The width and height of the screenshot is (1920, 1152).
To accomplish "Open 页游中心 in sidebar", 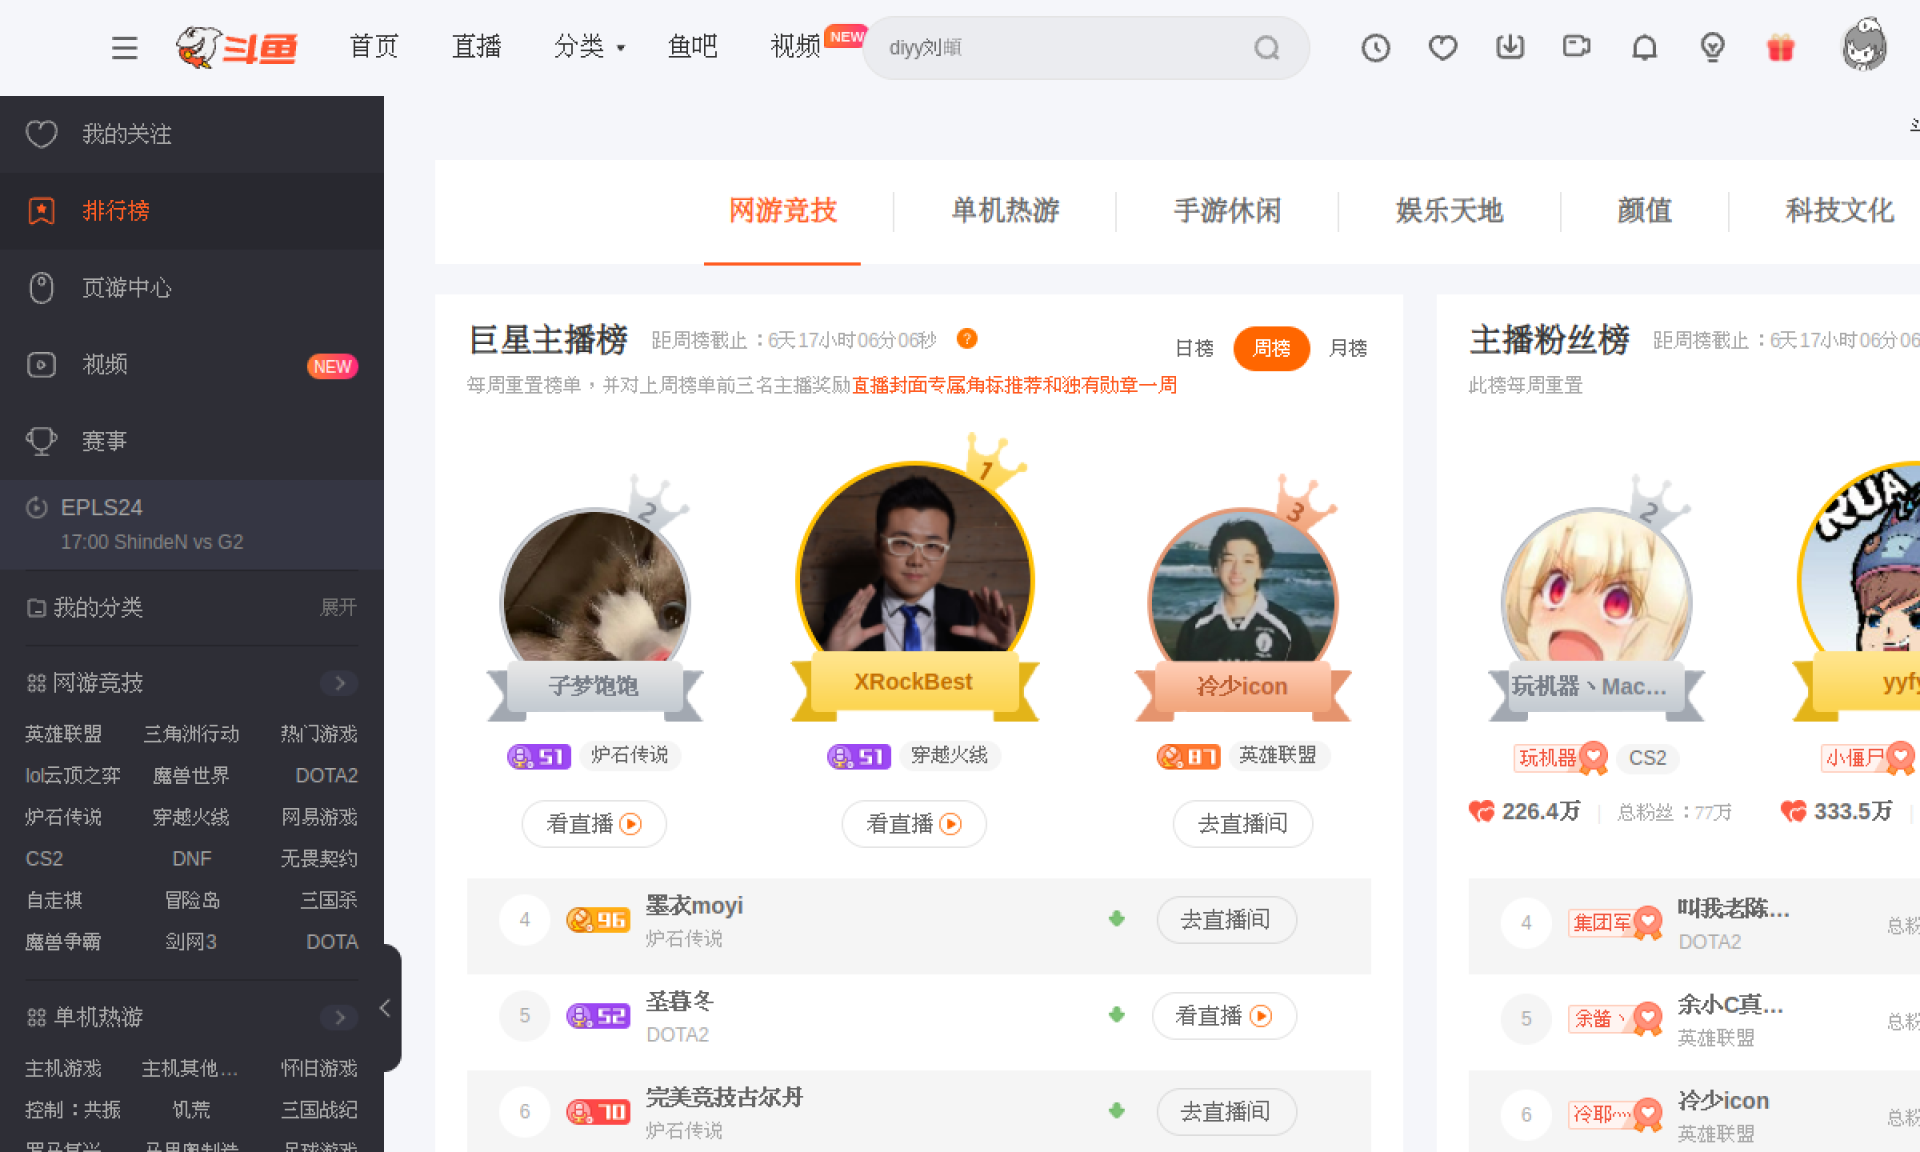I will [x=192, y=288].
